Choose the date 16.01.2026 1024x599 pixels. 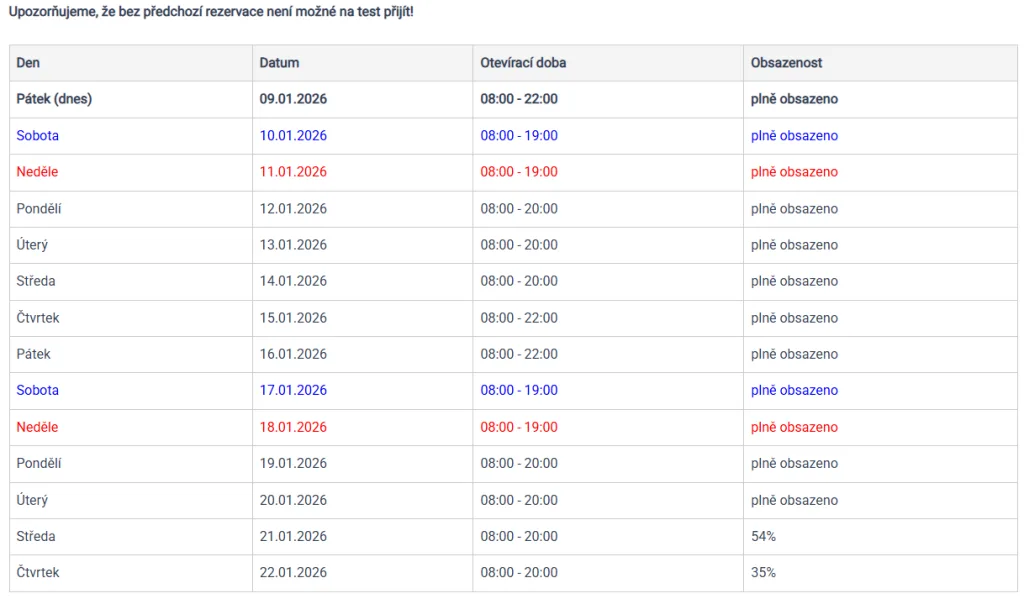(293, 354)
